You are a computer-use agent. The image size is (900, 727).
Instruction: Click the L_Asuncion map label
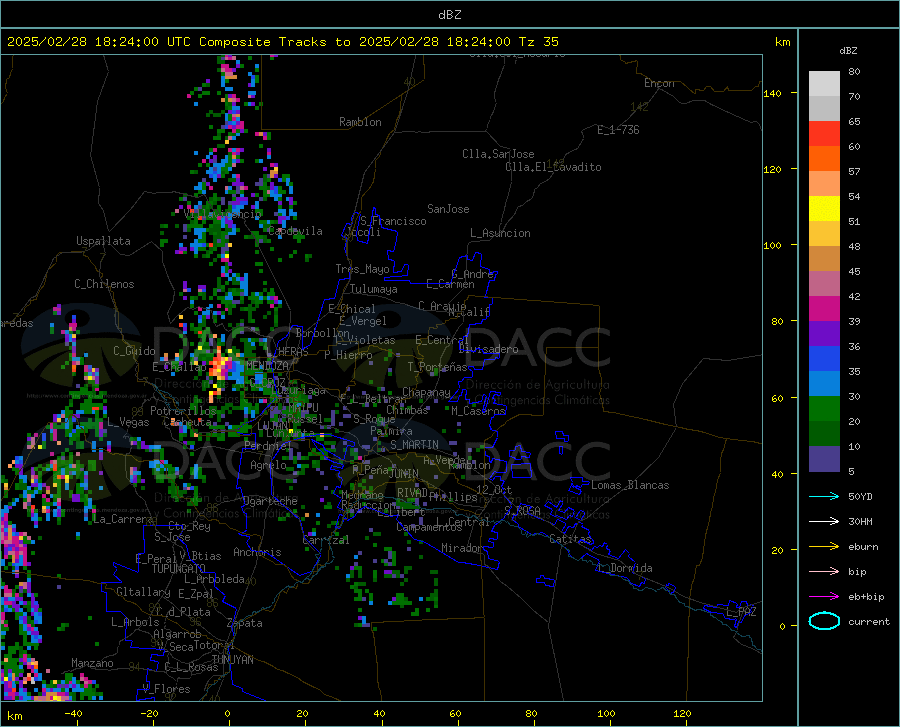point(500,233)
